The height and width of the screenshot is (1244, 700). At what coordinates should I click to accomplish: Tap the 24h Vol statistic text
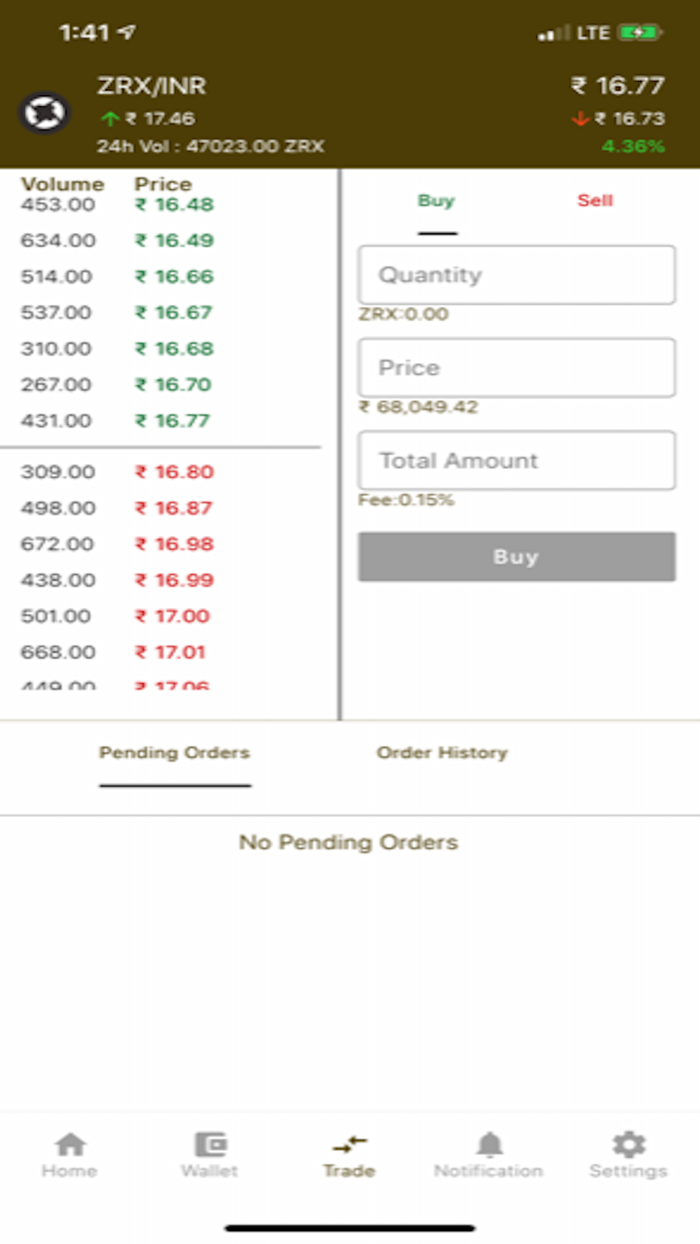[x=210, y=145]
